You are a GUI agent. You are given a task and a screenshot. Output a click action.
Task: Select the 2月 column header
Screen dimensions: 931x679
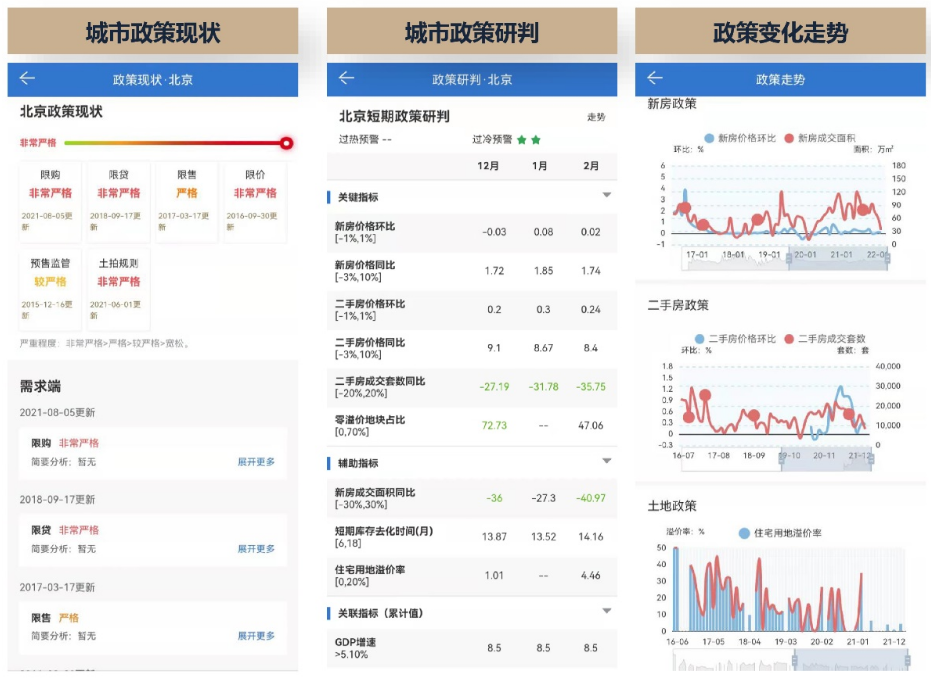coord(591,166)
